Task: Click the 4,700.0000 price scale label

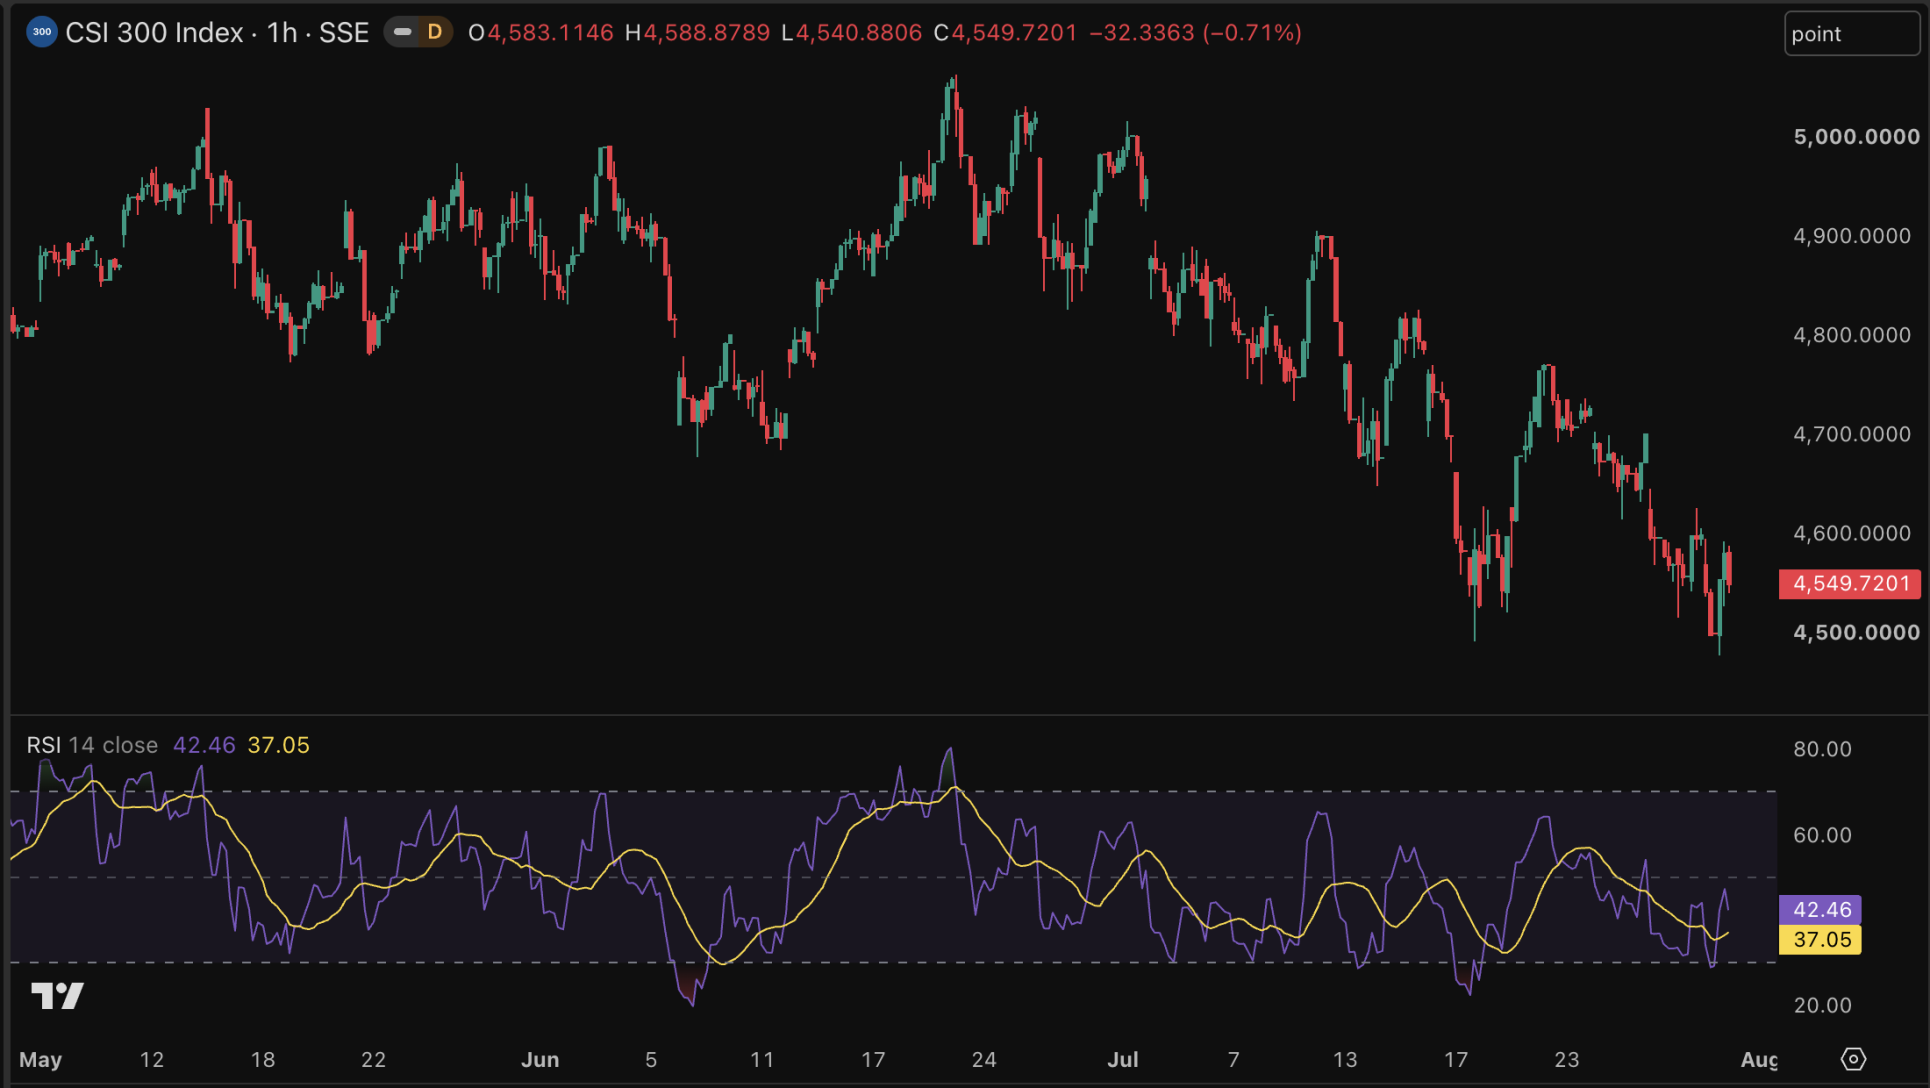Action: 1852,434
